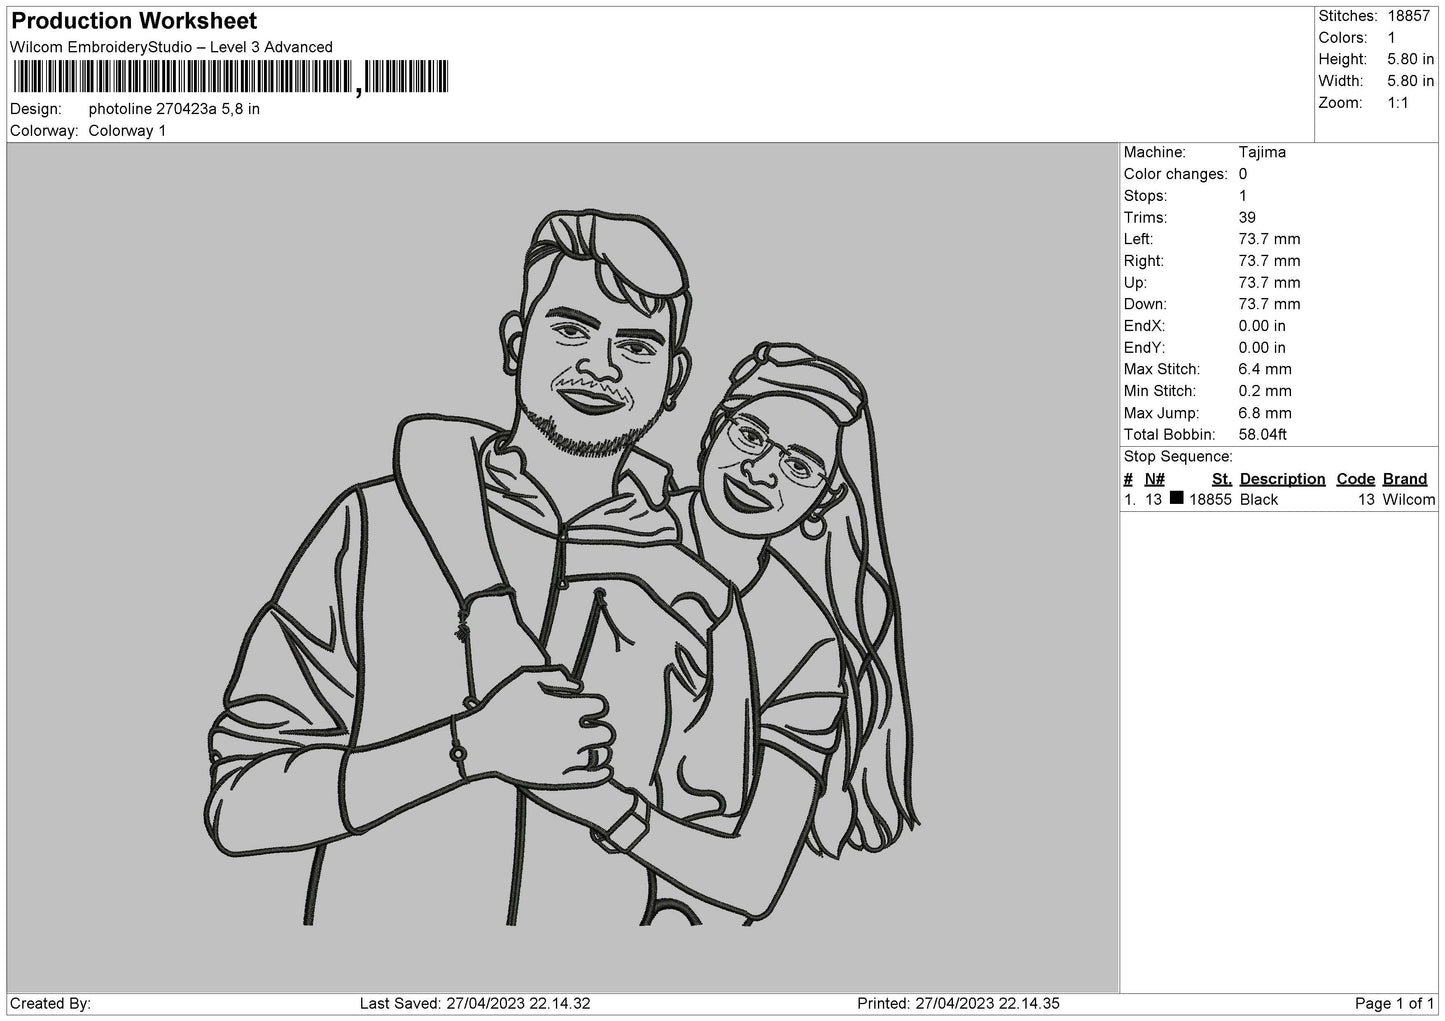Click the Last Saved timestamp
The image size is (1445, 1021).
pos(475,1003)
